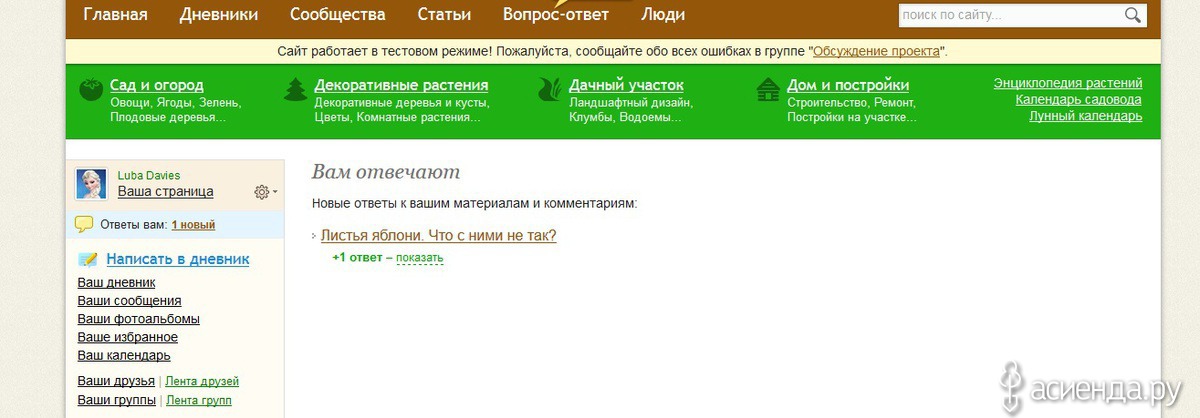
Task: Click Написать в дневник link
Action: coord(178,259)
